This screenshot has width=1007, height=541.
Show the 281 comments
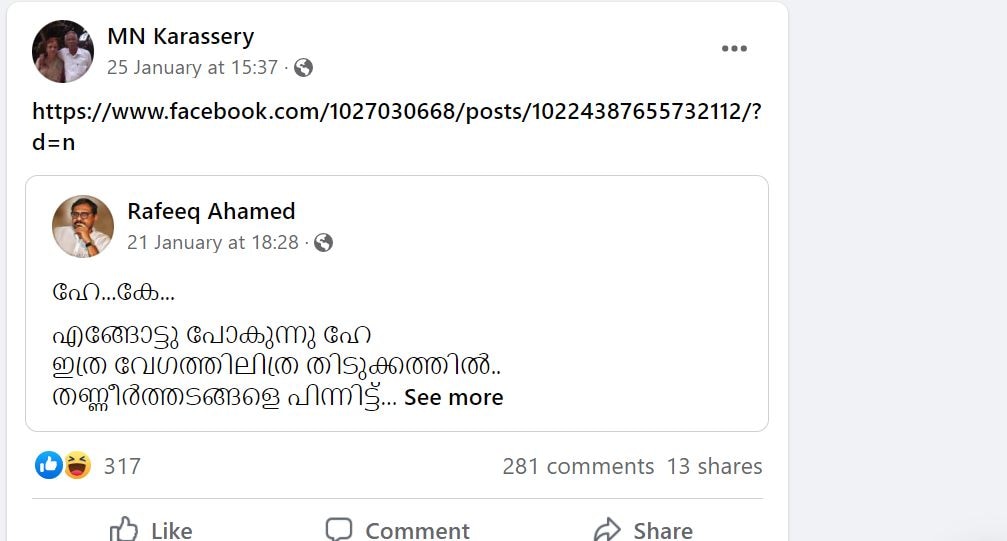(x=577, y=466)
